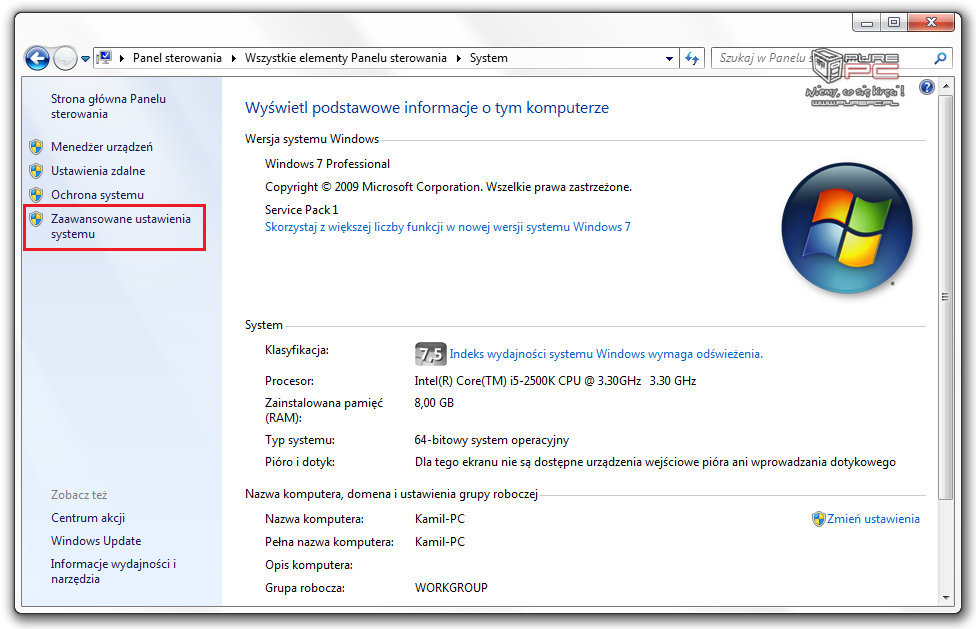Open Panel sterowania breadcrumb

point(177,58)
